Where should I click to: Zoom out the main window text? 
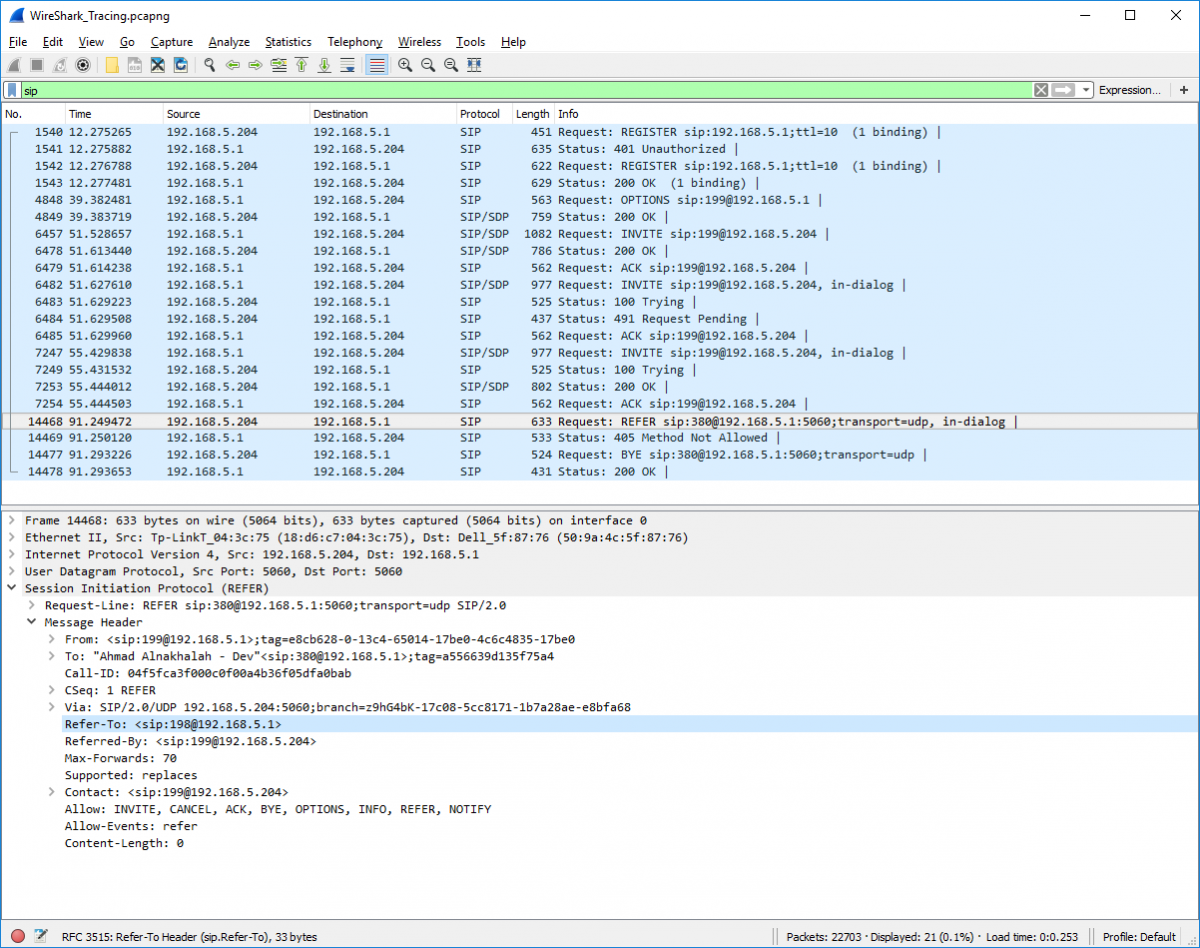point(428,65)
